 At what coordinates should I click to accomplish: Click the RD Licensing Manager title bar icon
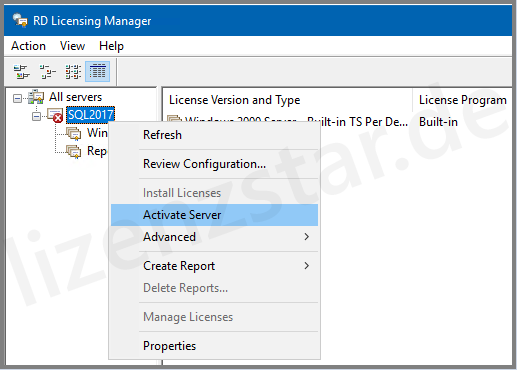pyautogui.click(x=20, y=20)
